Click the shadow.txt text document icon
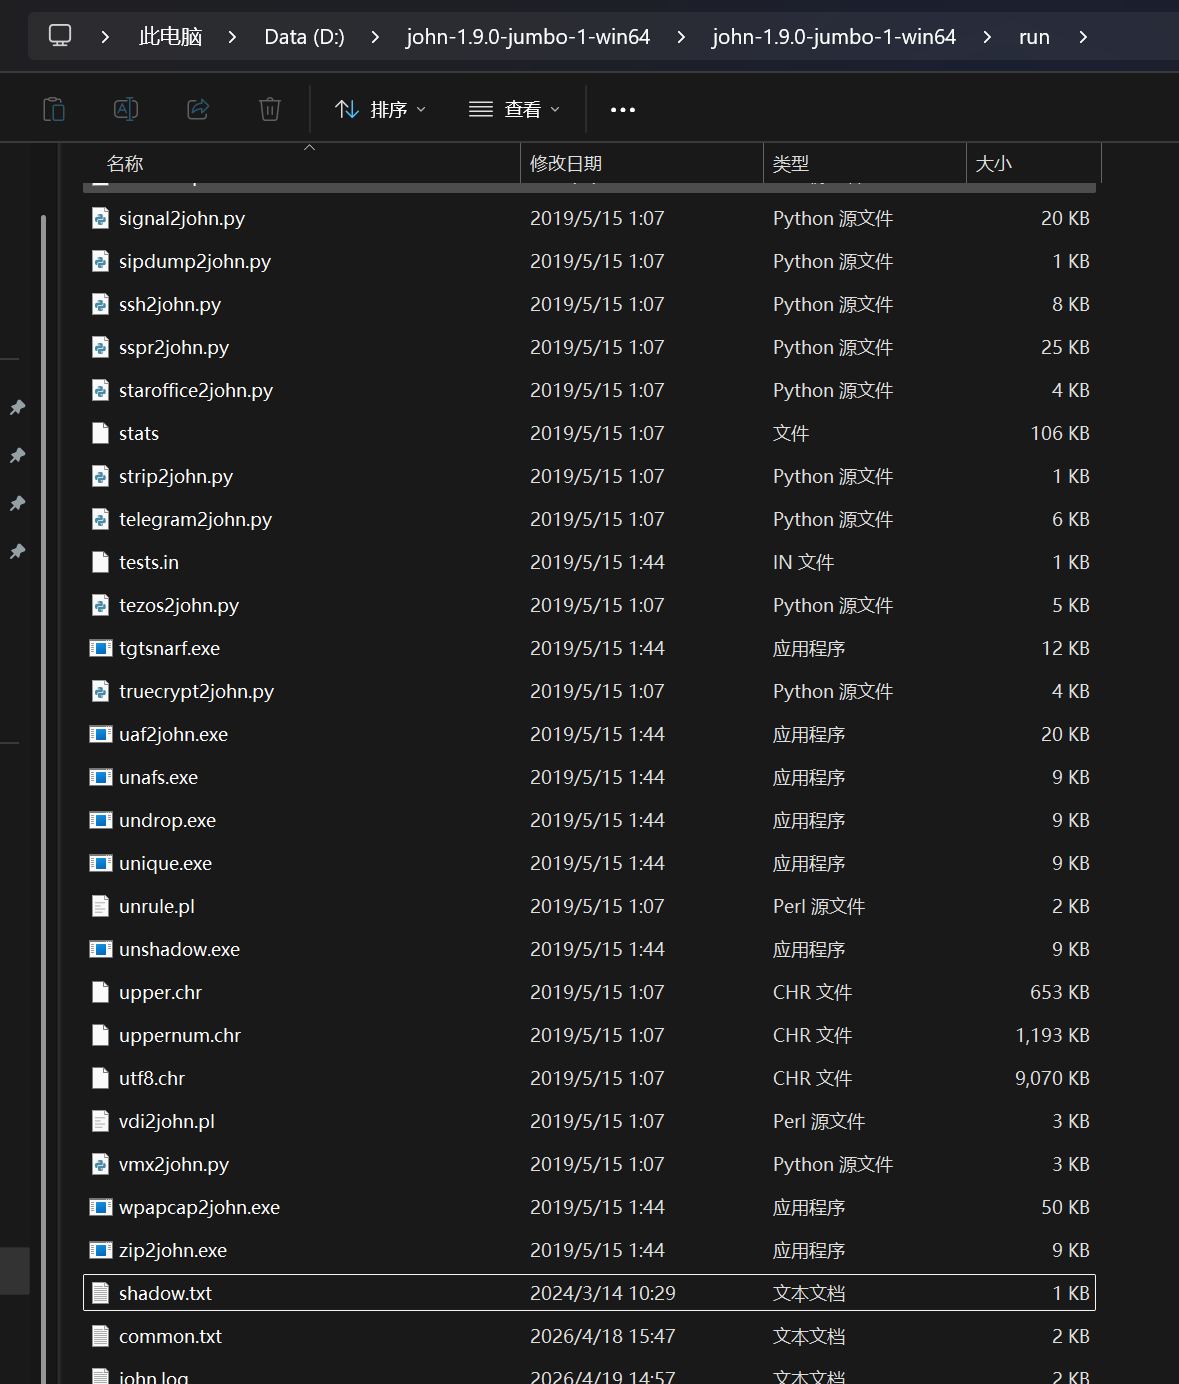 (100, 1293)
